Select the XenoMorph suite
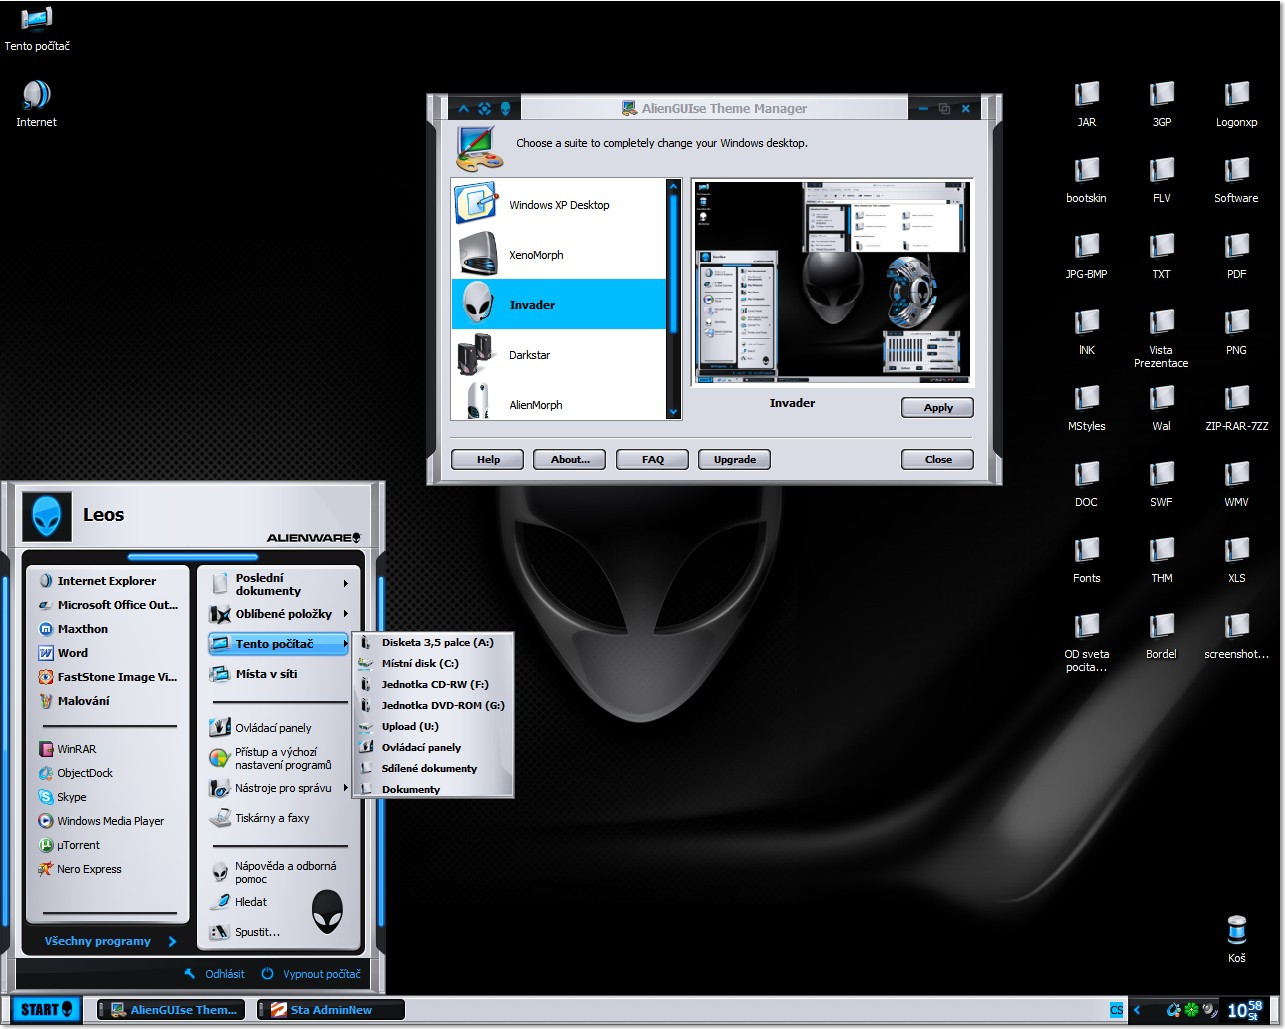This screenshot has height=1029, width=1285. pos(559,254)
